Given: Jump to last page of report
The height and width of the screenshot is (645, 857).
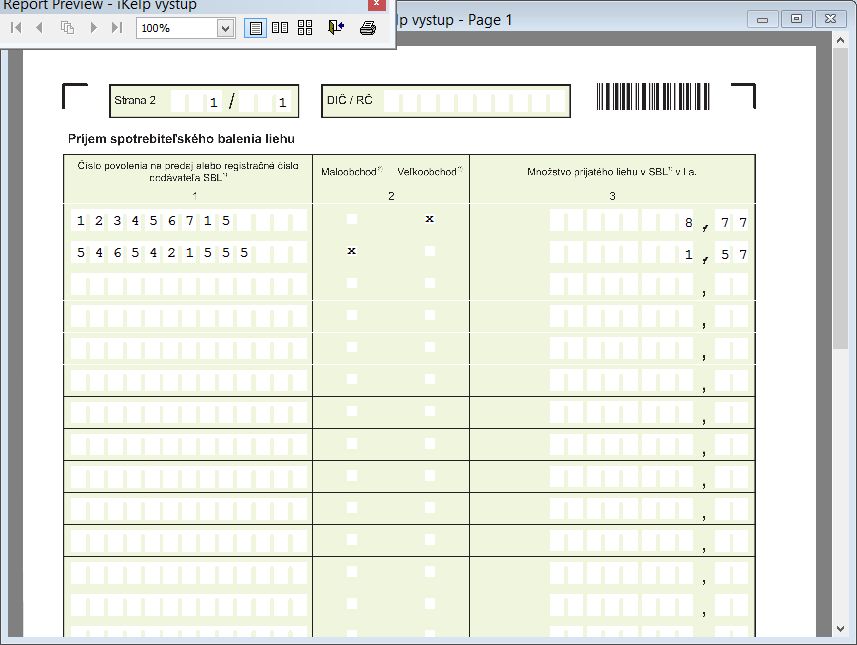Looking at the screenshot, I should point(117,28).
